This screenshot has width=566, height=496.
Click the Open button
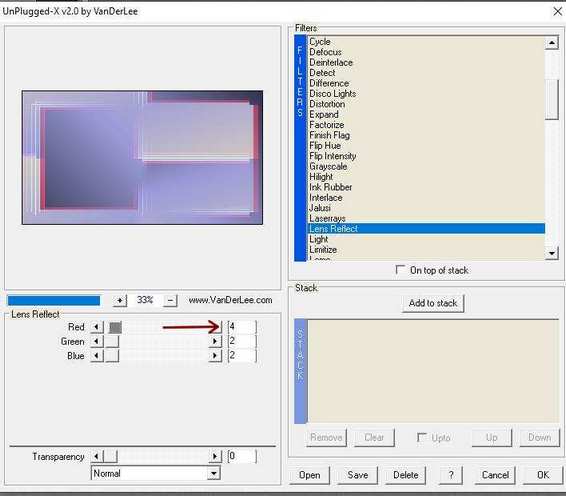click(310, 475)
